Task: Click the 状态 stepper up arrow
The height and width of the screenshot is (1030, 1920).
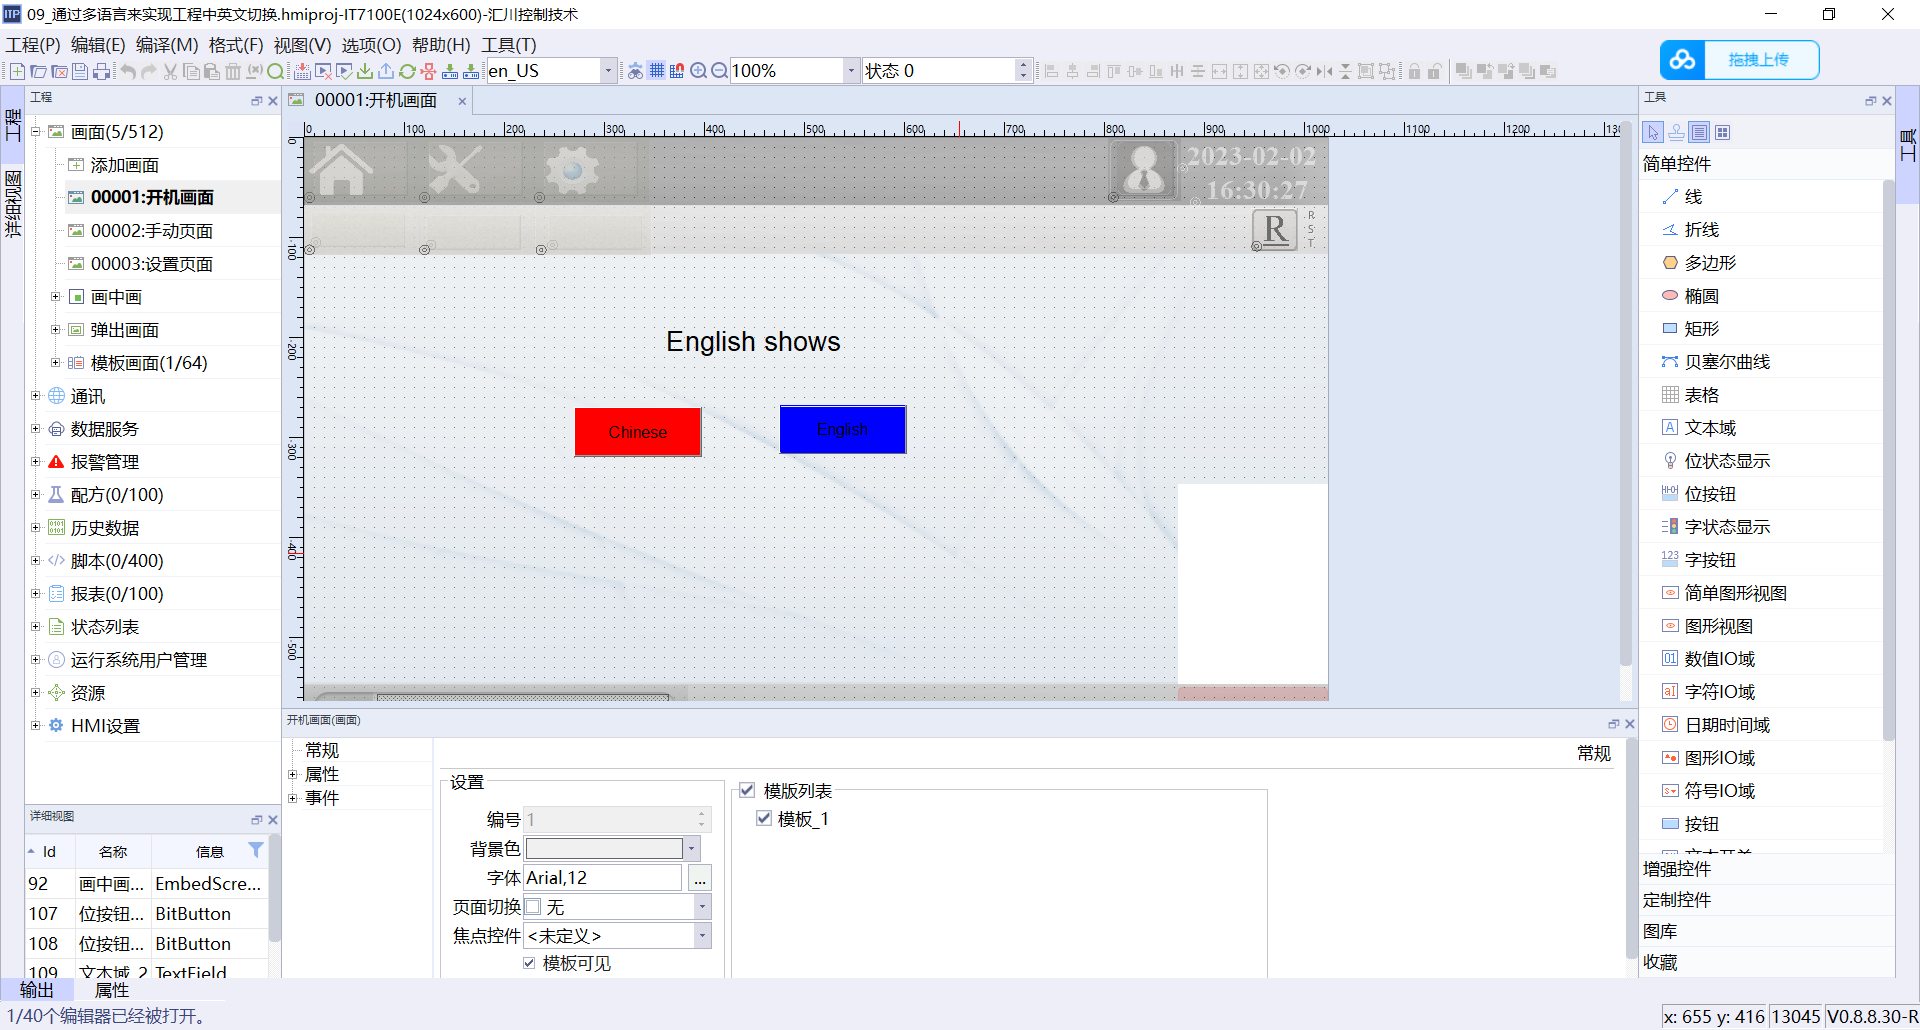Action: 1022,65
